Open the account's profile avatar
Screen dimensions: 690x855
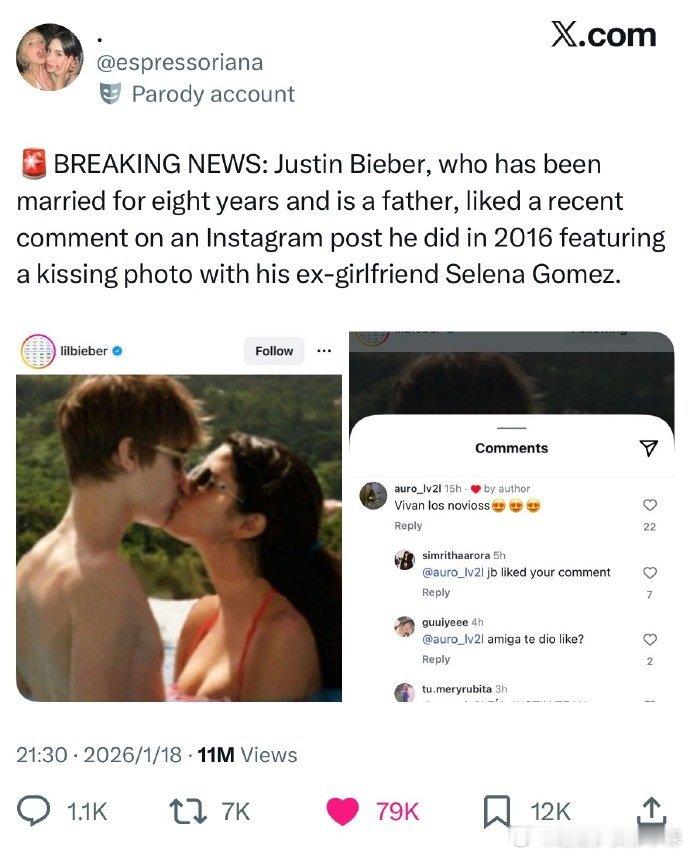pyautogui.click(x=50, y=57)
